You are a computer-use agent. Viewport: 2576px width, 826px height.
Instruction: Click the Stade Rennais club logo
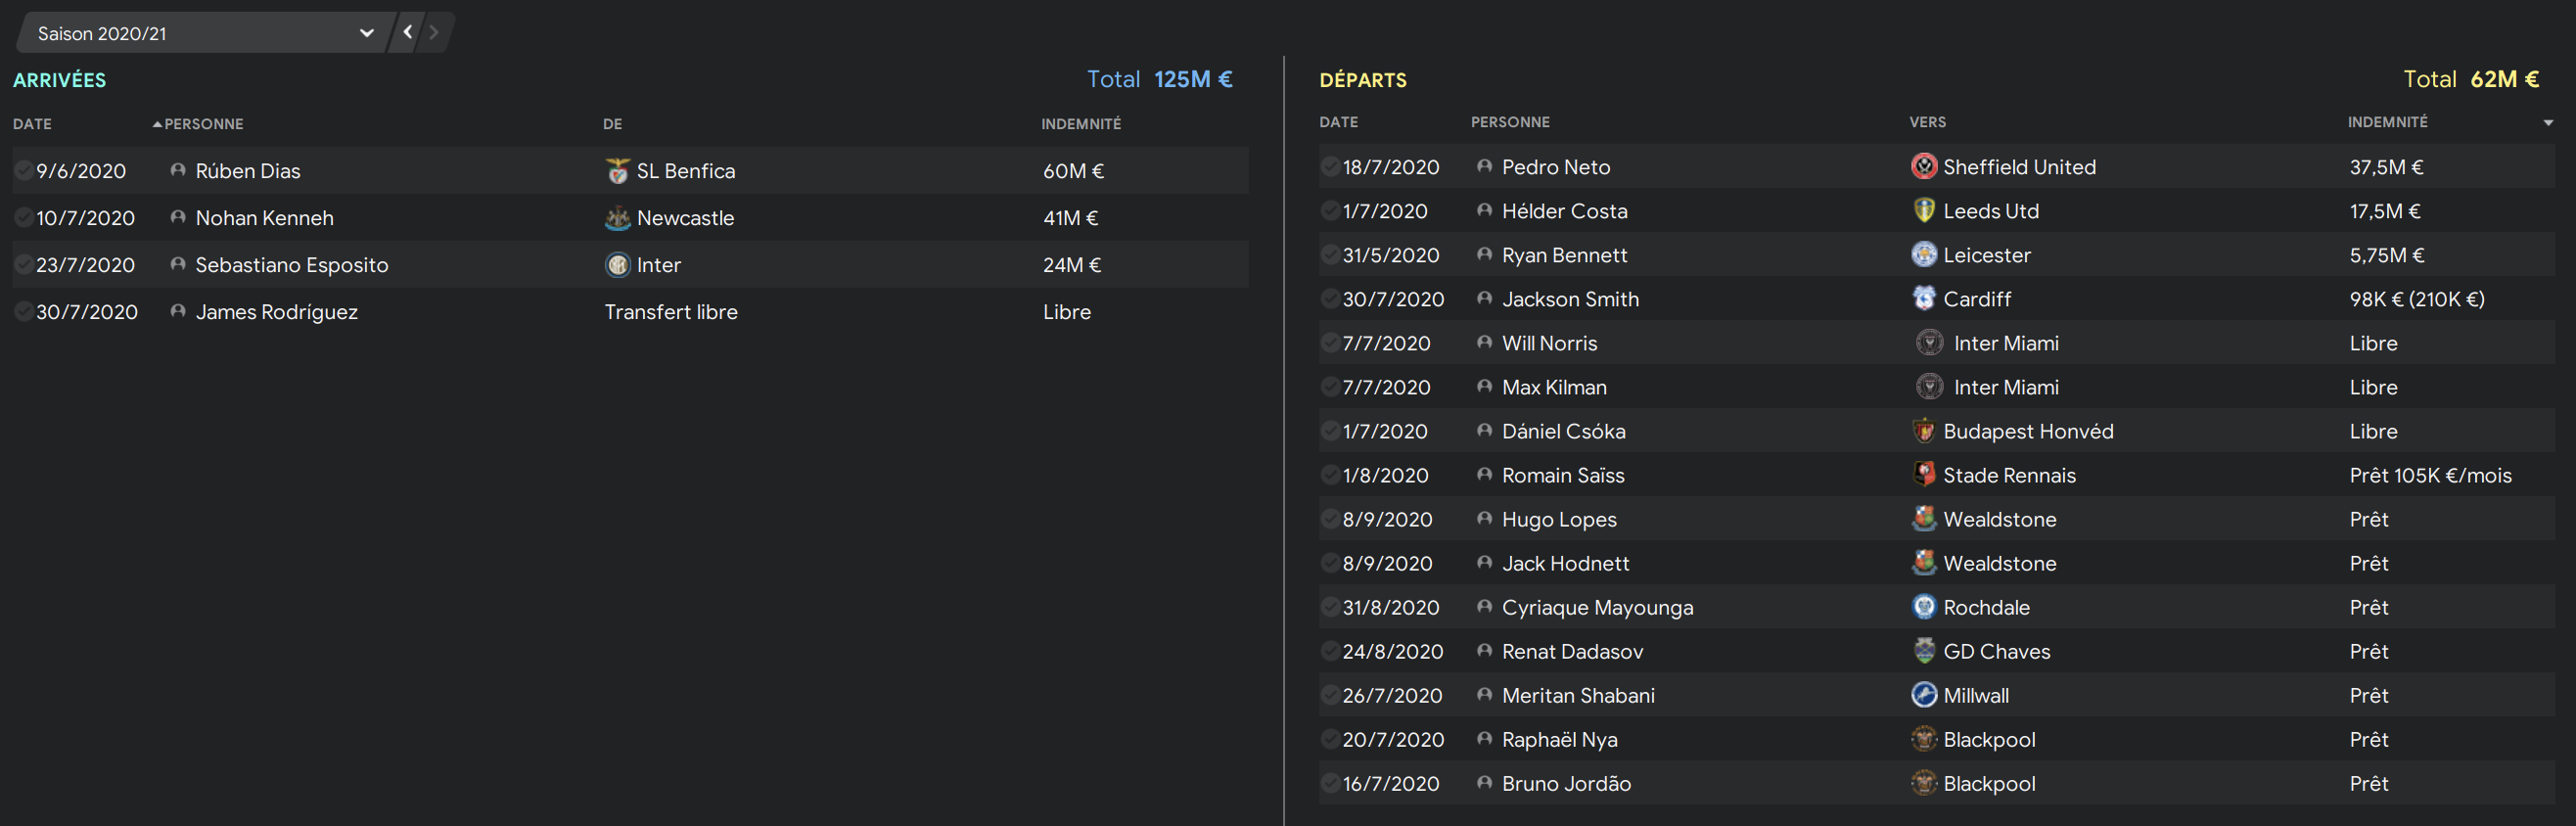[x=1923, y=475]
